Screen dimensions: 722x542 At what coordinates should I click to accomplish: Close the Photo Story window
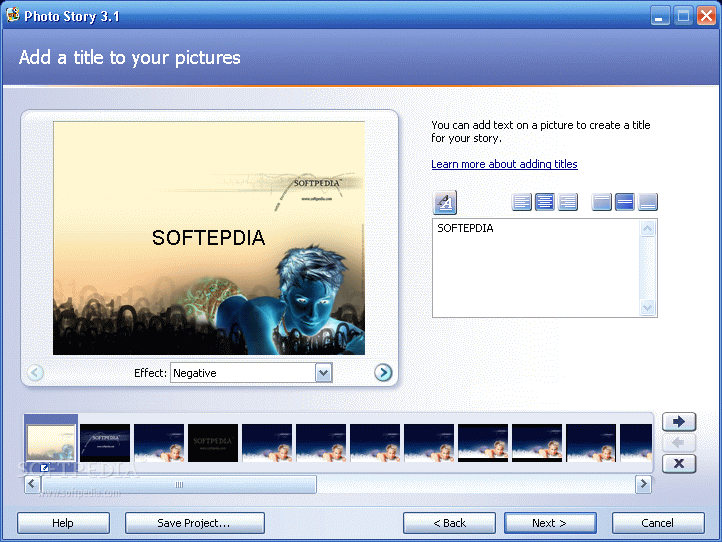pos(706,16)
